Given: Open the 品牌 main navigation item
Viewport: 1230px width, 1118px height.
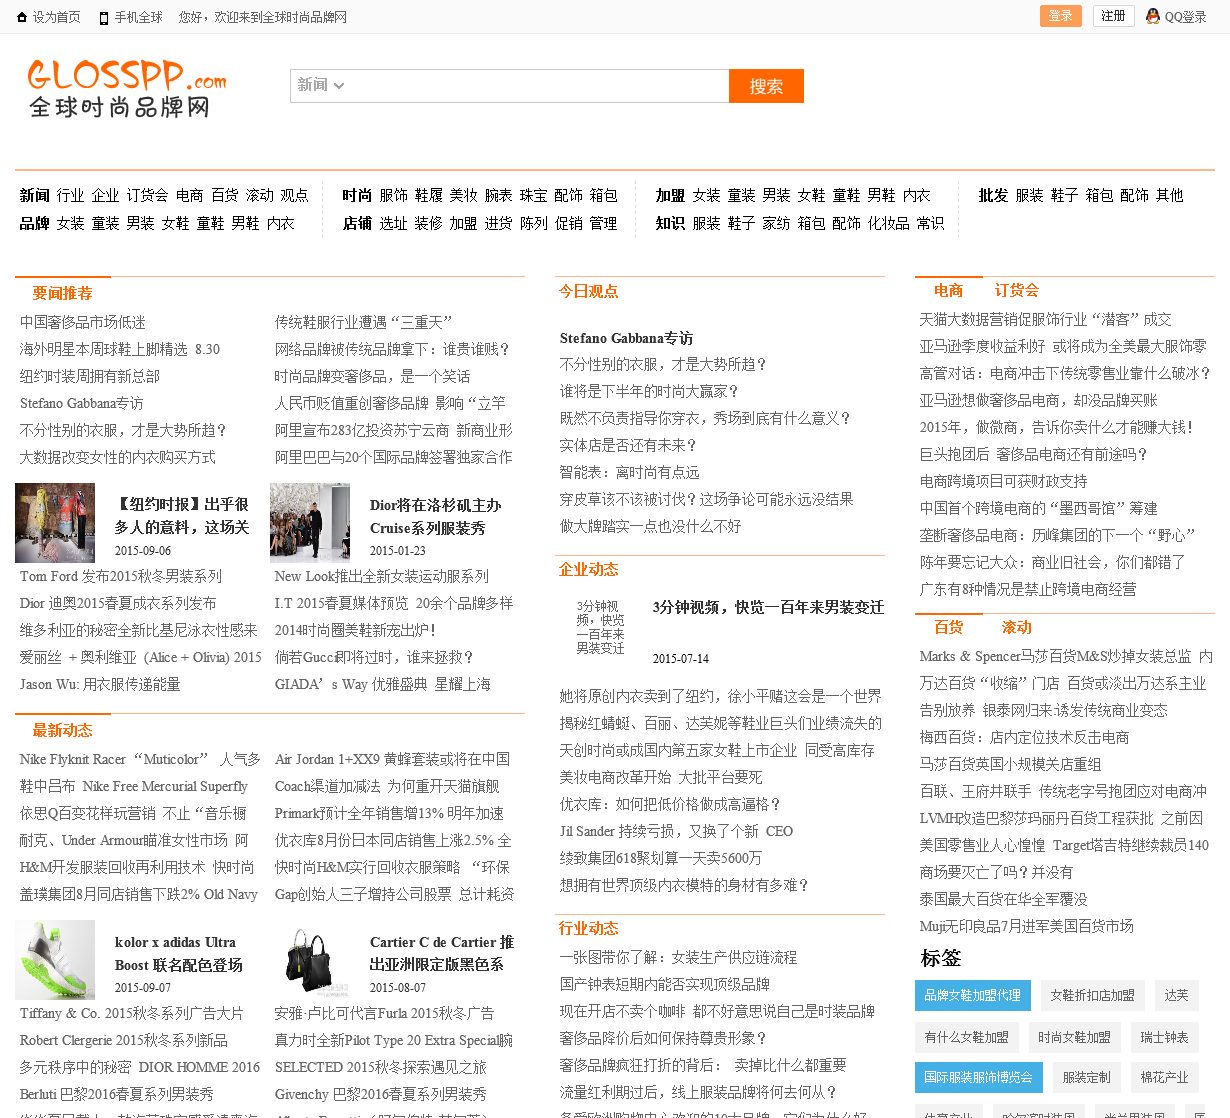Looking at the screenshot, I should pos(34,223).
